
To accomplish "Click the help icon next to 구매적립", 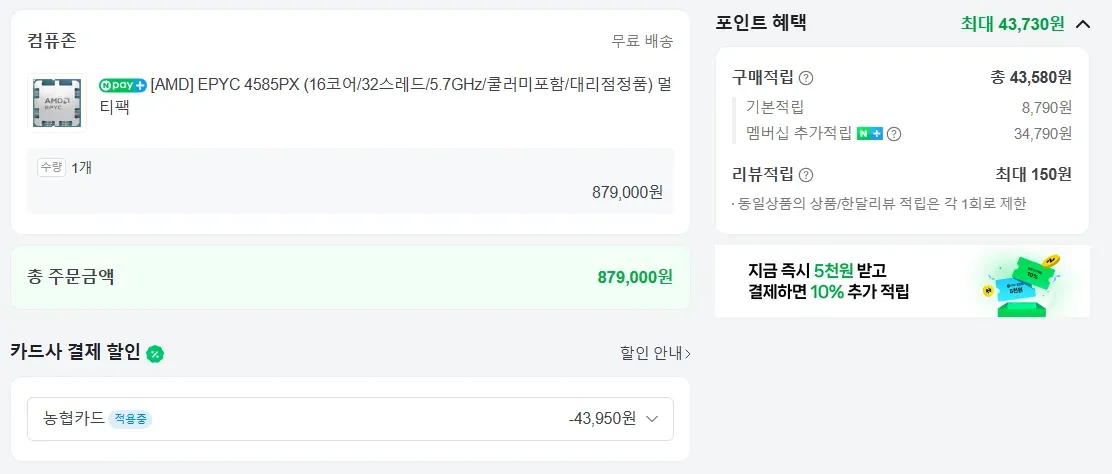I will (x=806, y=78).
